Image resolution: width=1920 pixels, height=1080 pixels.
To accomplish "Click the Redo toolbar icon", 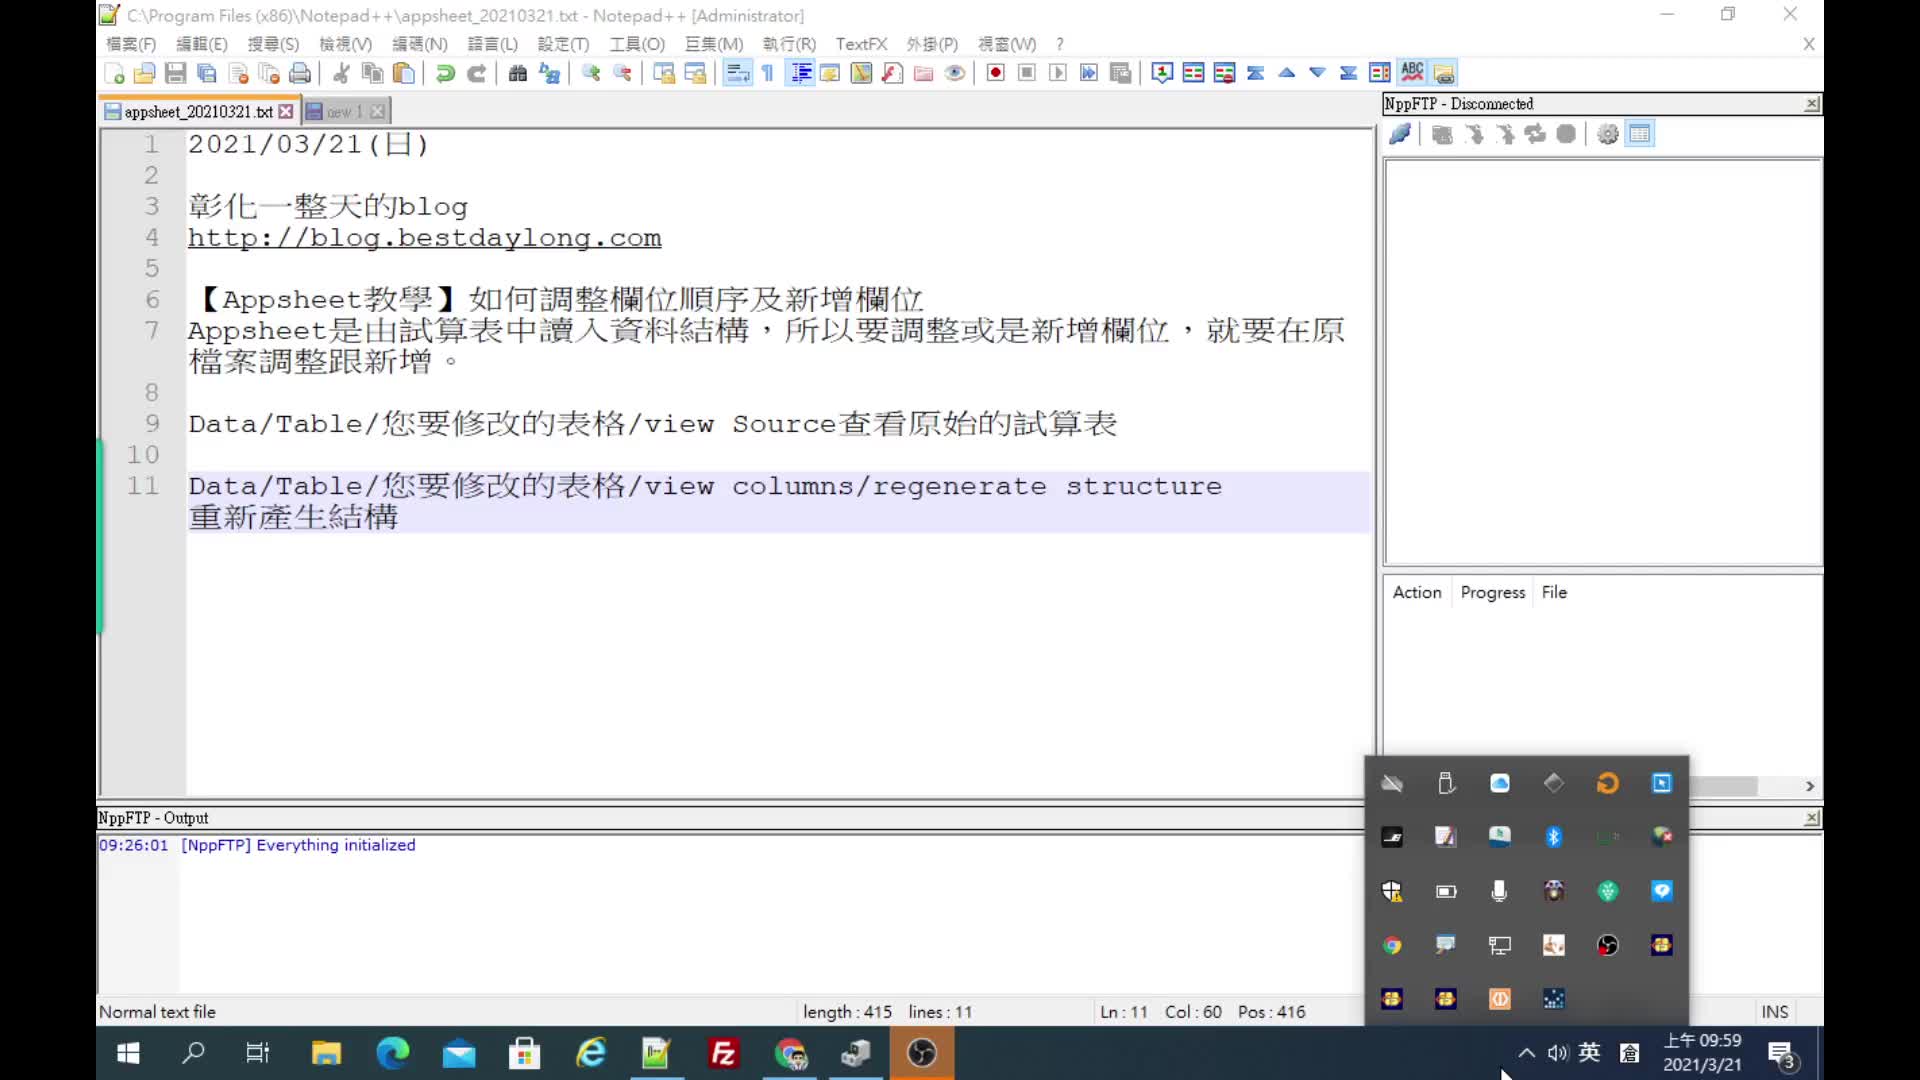I will [477, 73].
